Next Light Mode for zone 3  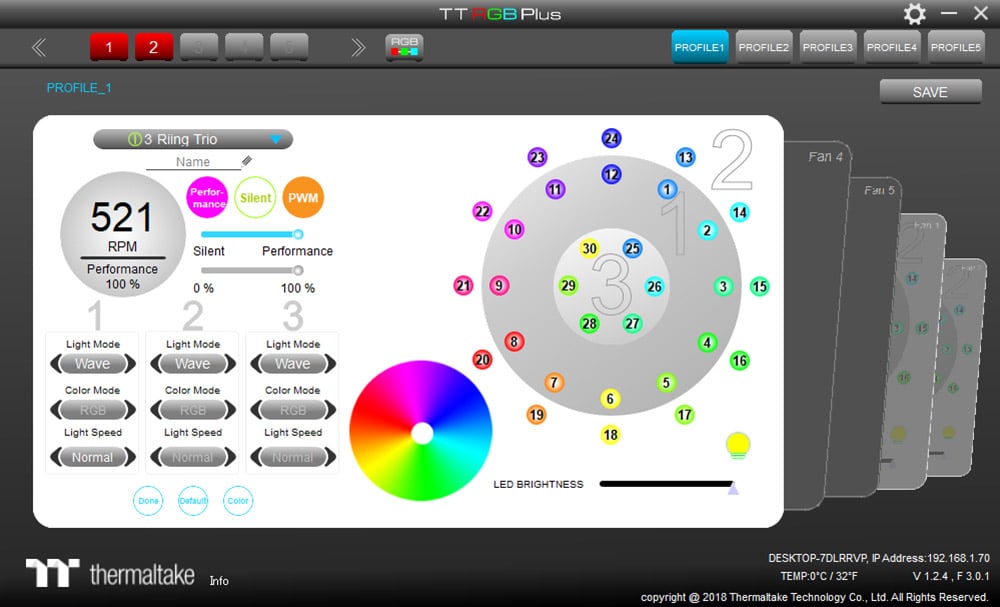330,364
